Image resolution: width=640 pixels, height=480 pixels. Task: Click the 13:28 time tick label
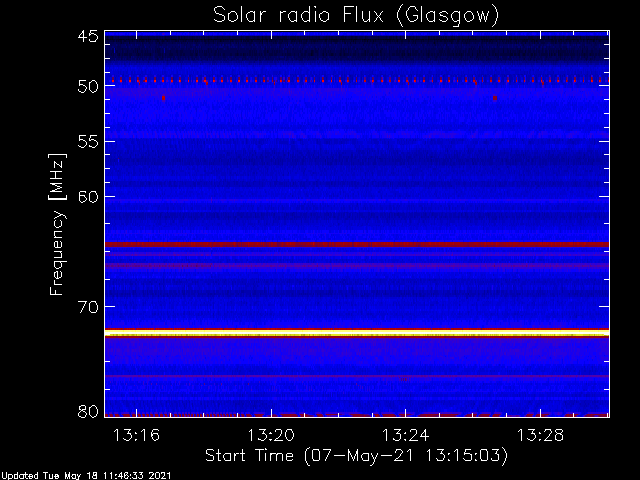(x=540, y=435)
